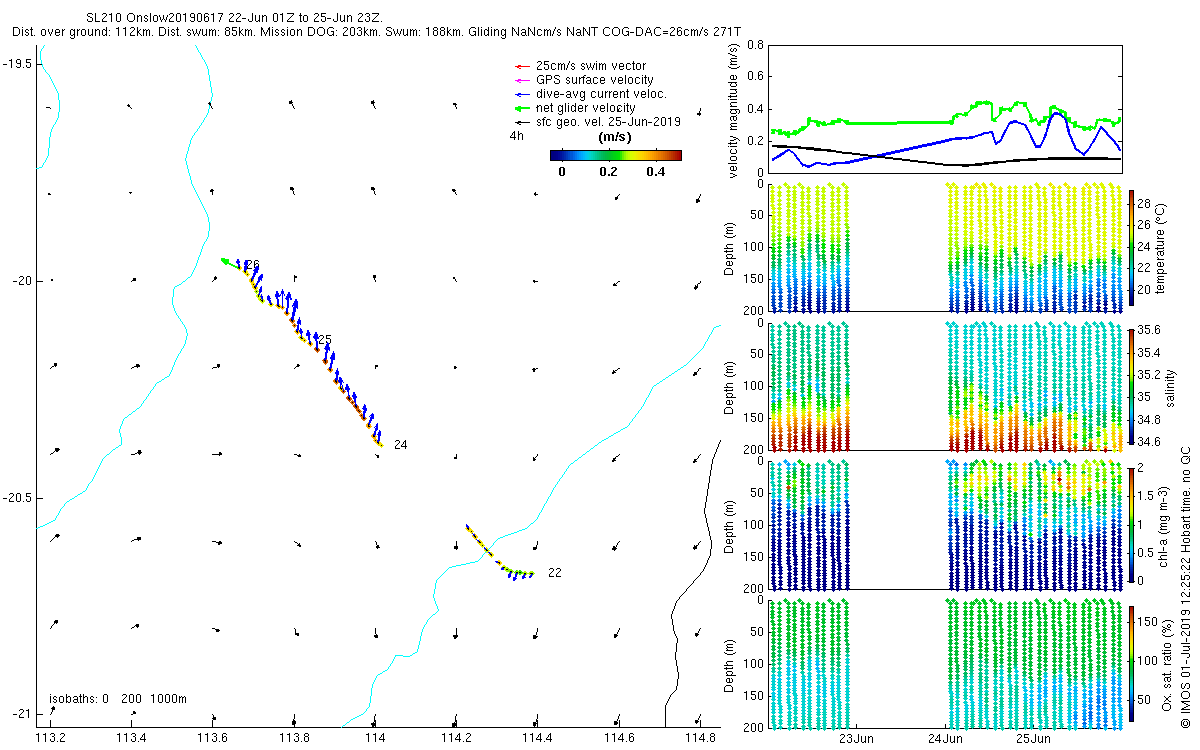Click the 'velocity magnitude (m/s)' axis label
The width and height of the screenshot is (1200, 750).
[x=734, y=110]
